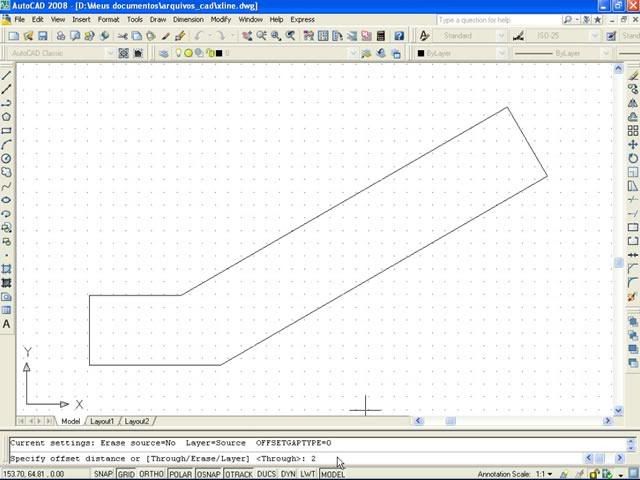Click the Pan Realtime icon
The image size is (640, 480).
tap(247, 36)
